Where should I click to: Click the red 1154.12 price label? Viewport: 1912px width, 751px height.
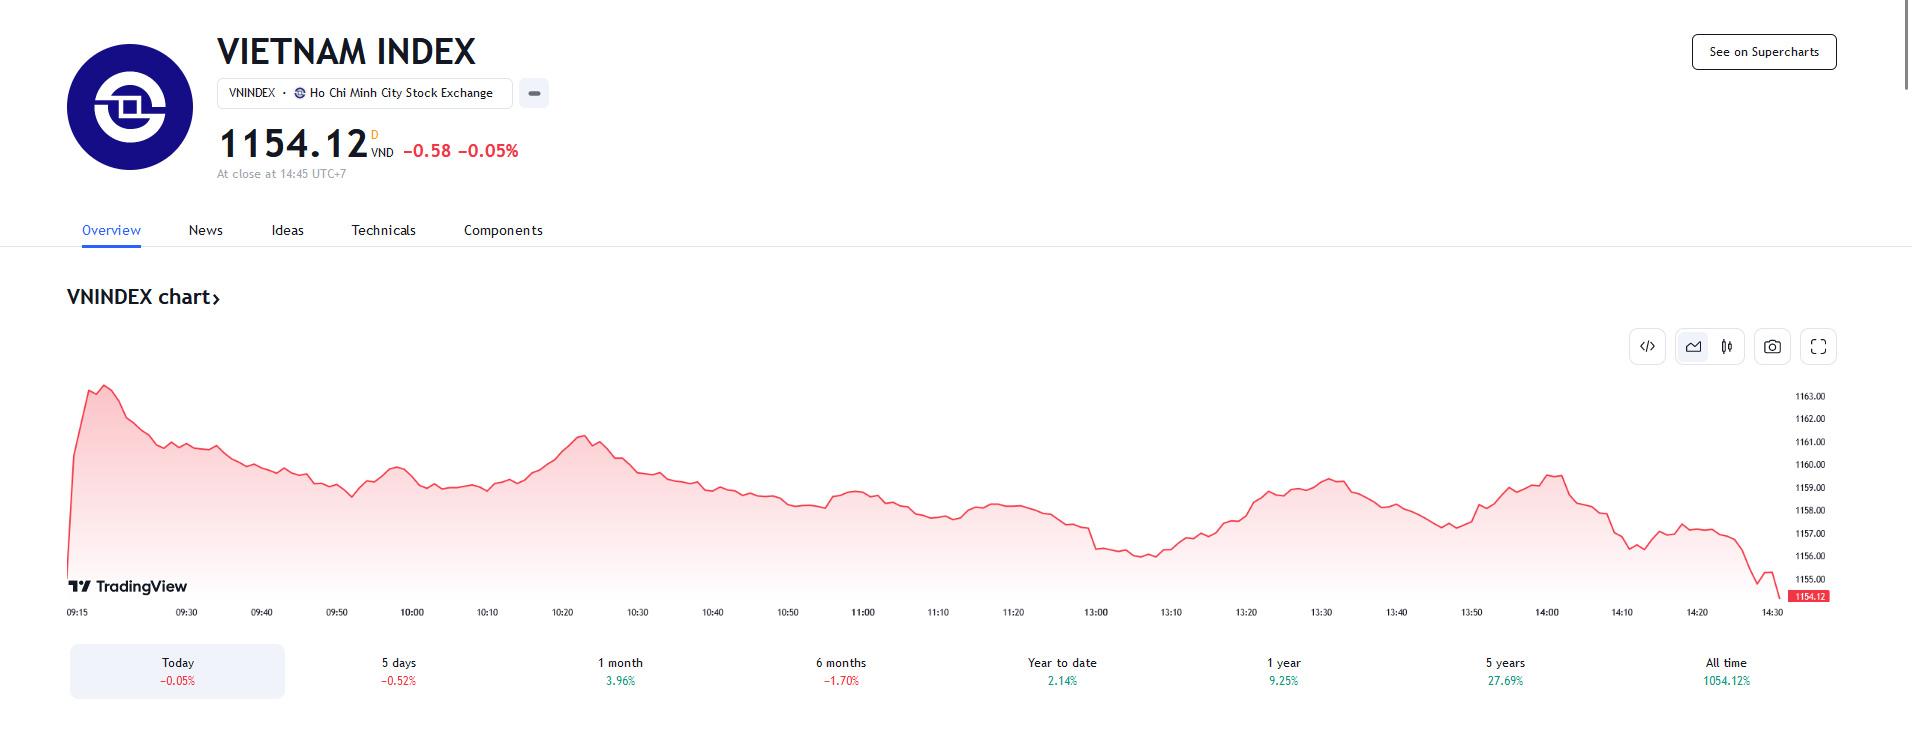tap(1808, 597)
